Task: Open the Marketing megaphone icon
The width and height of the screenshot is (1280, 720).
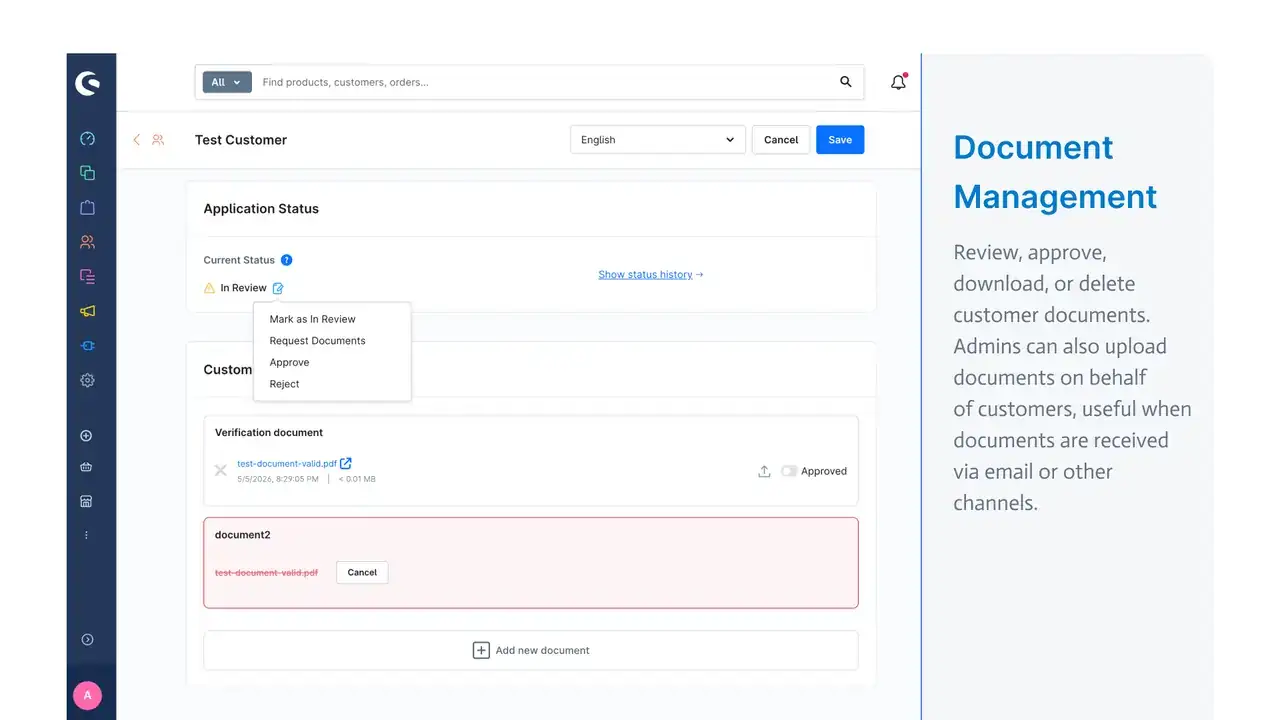Action: (x=87, y=311)
